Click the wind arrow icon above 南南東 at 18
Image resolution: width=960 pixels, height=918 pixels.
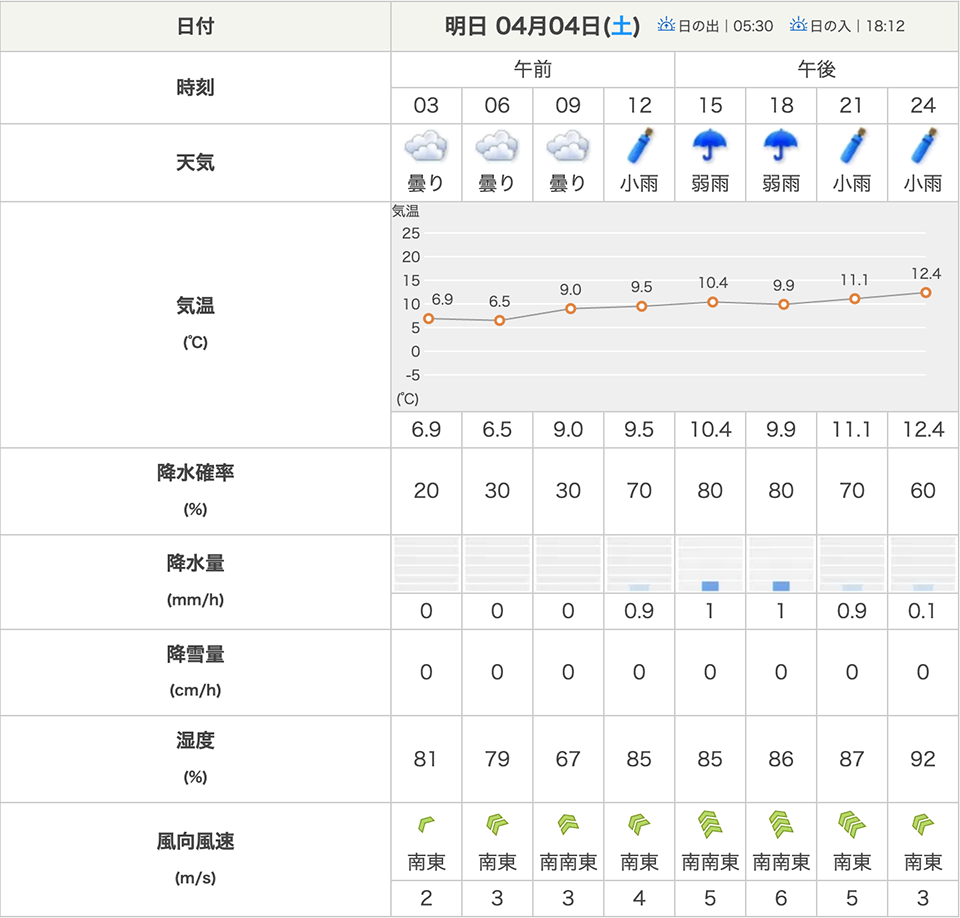[781, 825]
